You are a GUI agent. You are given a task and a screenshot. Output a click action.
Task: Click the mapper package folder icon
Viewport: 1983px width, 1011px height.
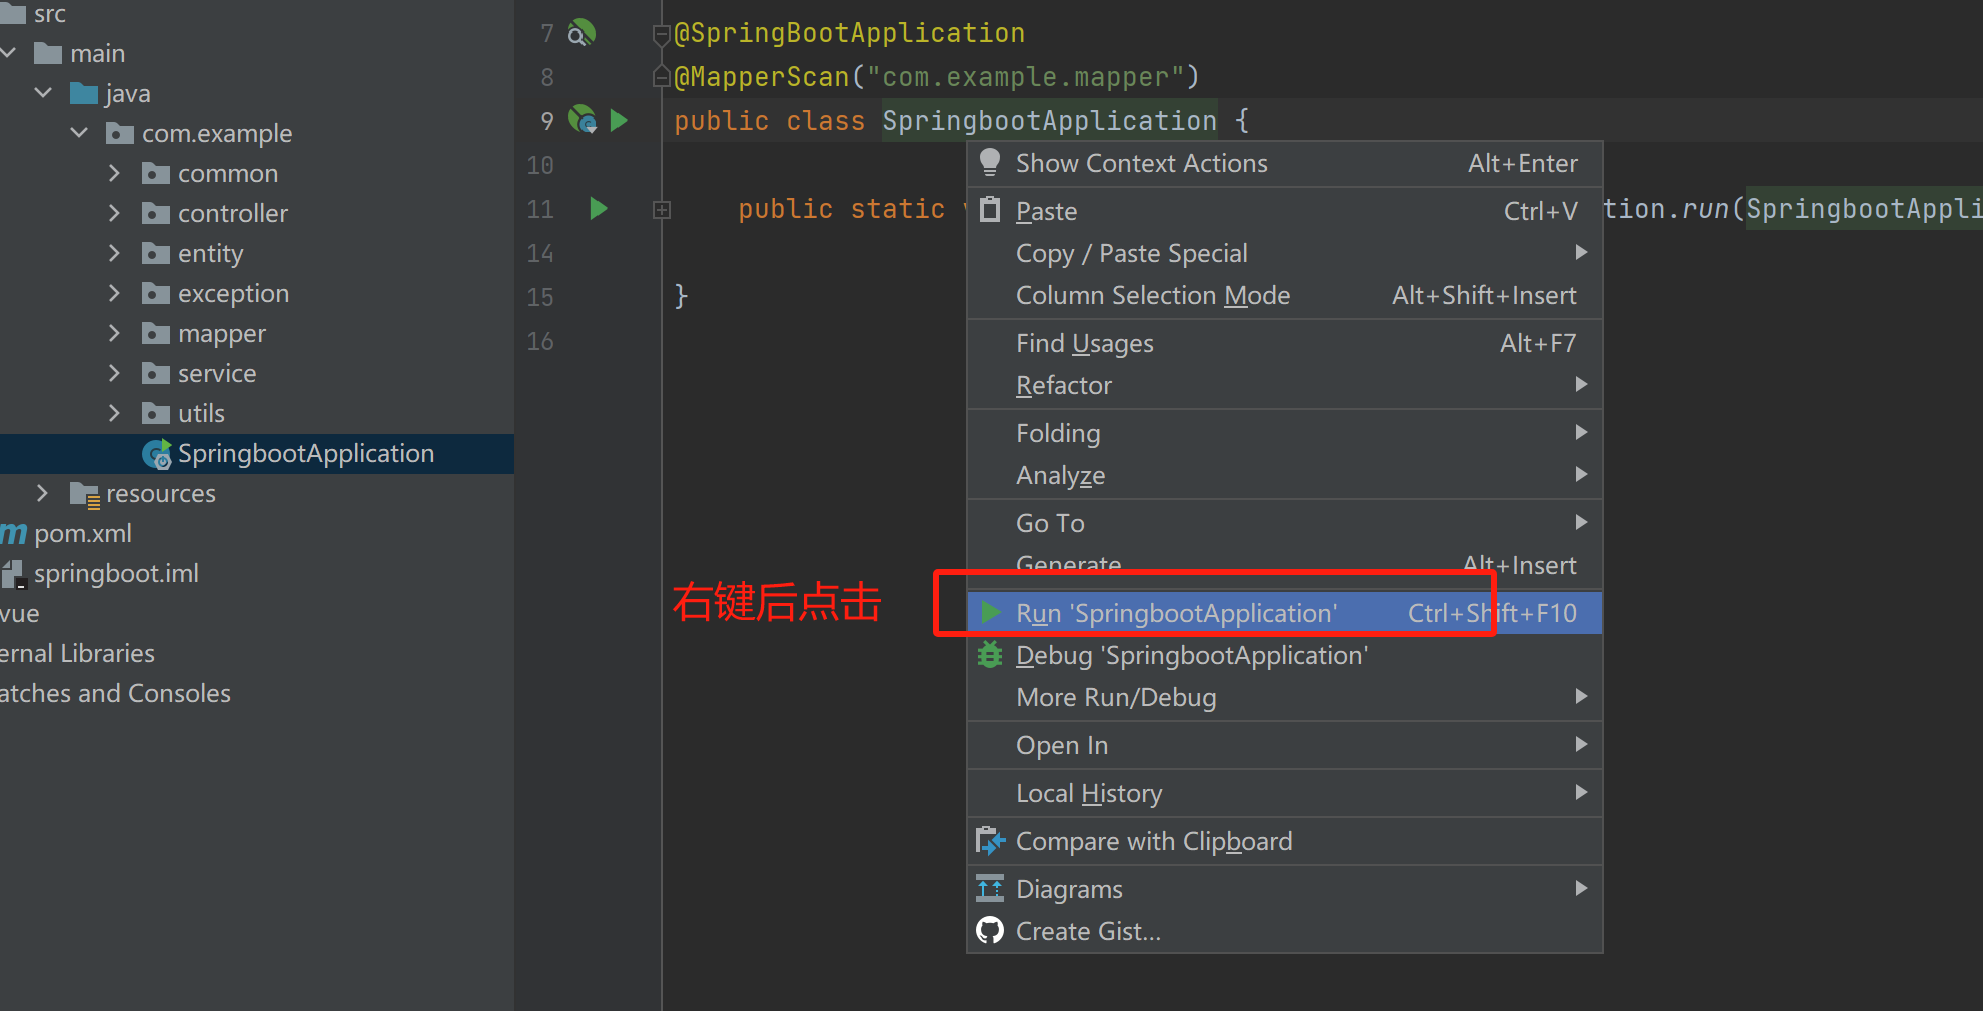coord(156,333)
